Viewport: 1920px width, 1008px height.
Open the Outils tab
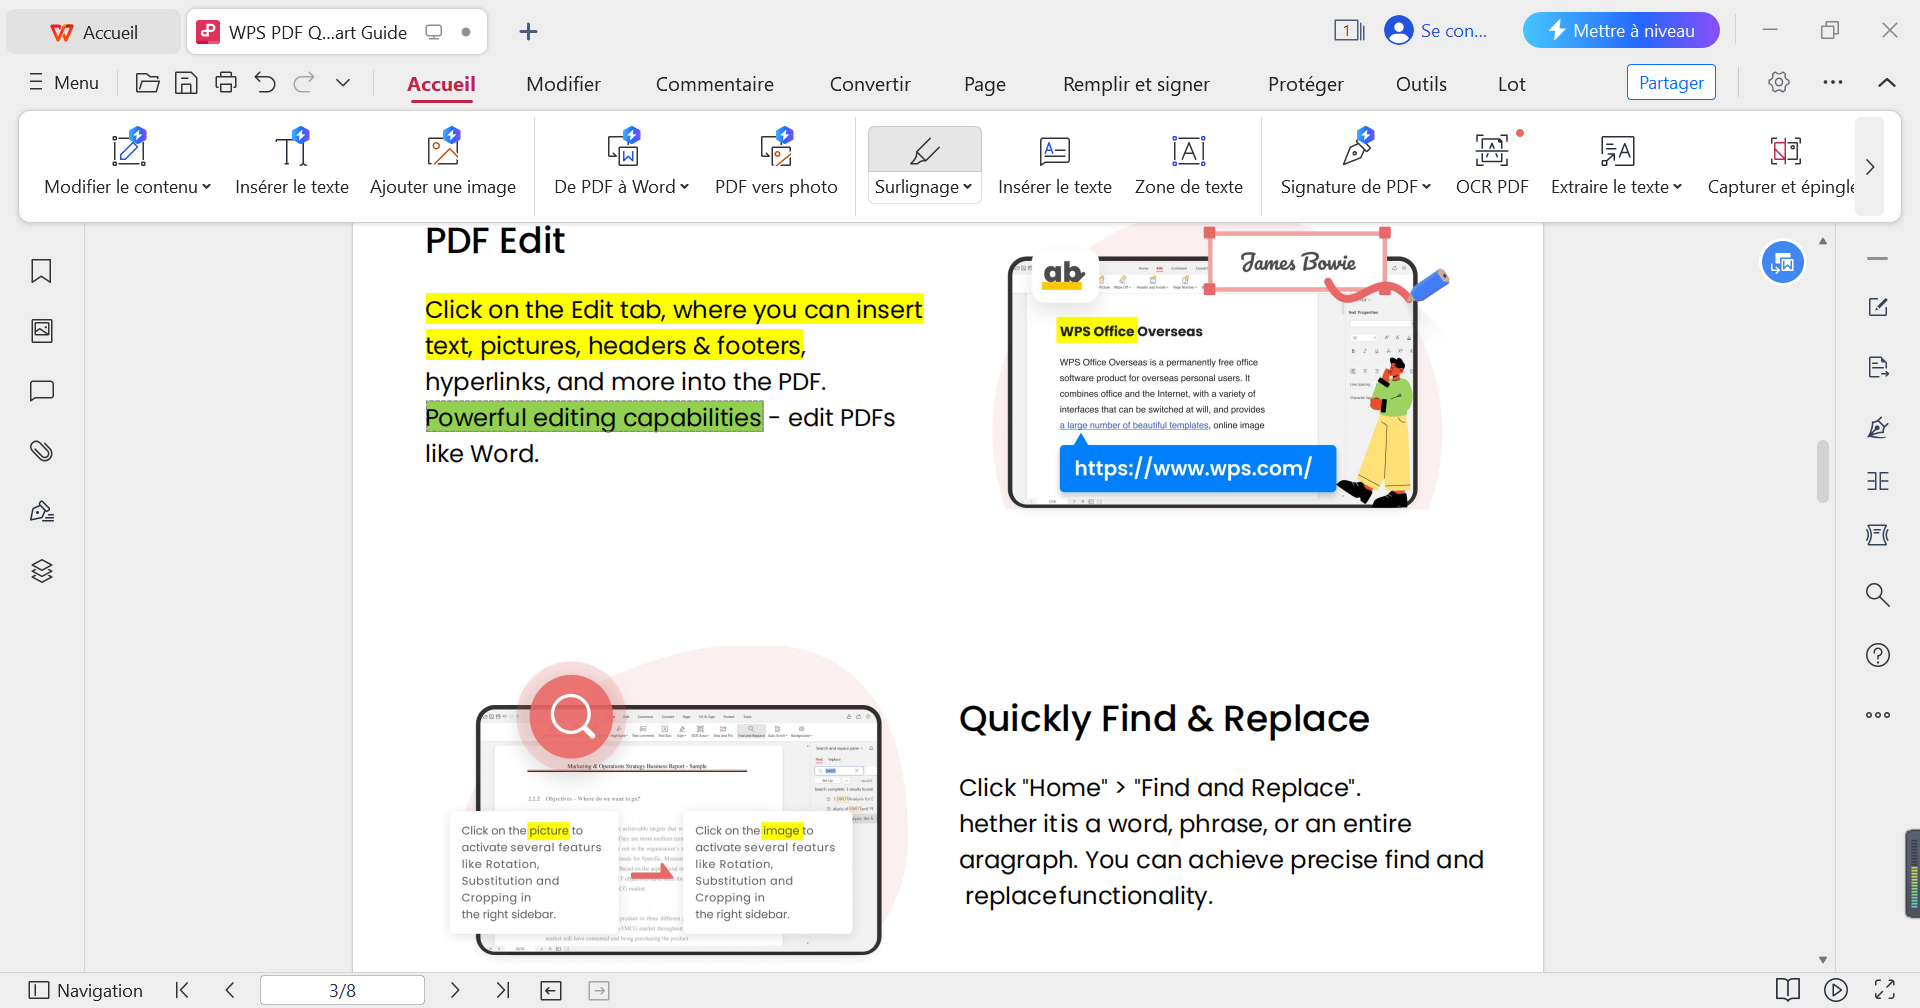(1421, 84)
